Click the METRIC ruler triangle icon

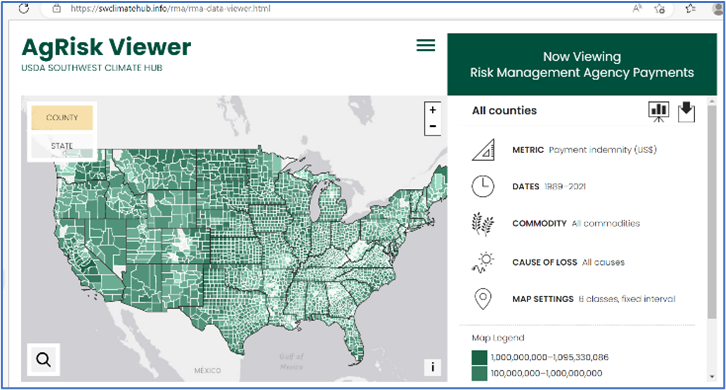483,150
